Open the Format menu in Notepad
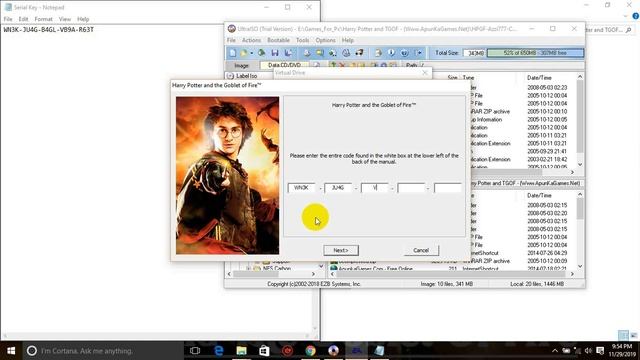 coord(44,19)
